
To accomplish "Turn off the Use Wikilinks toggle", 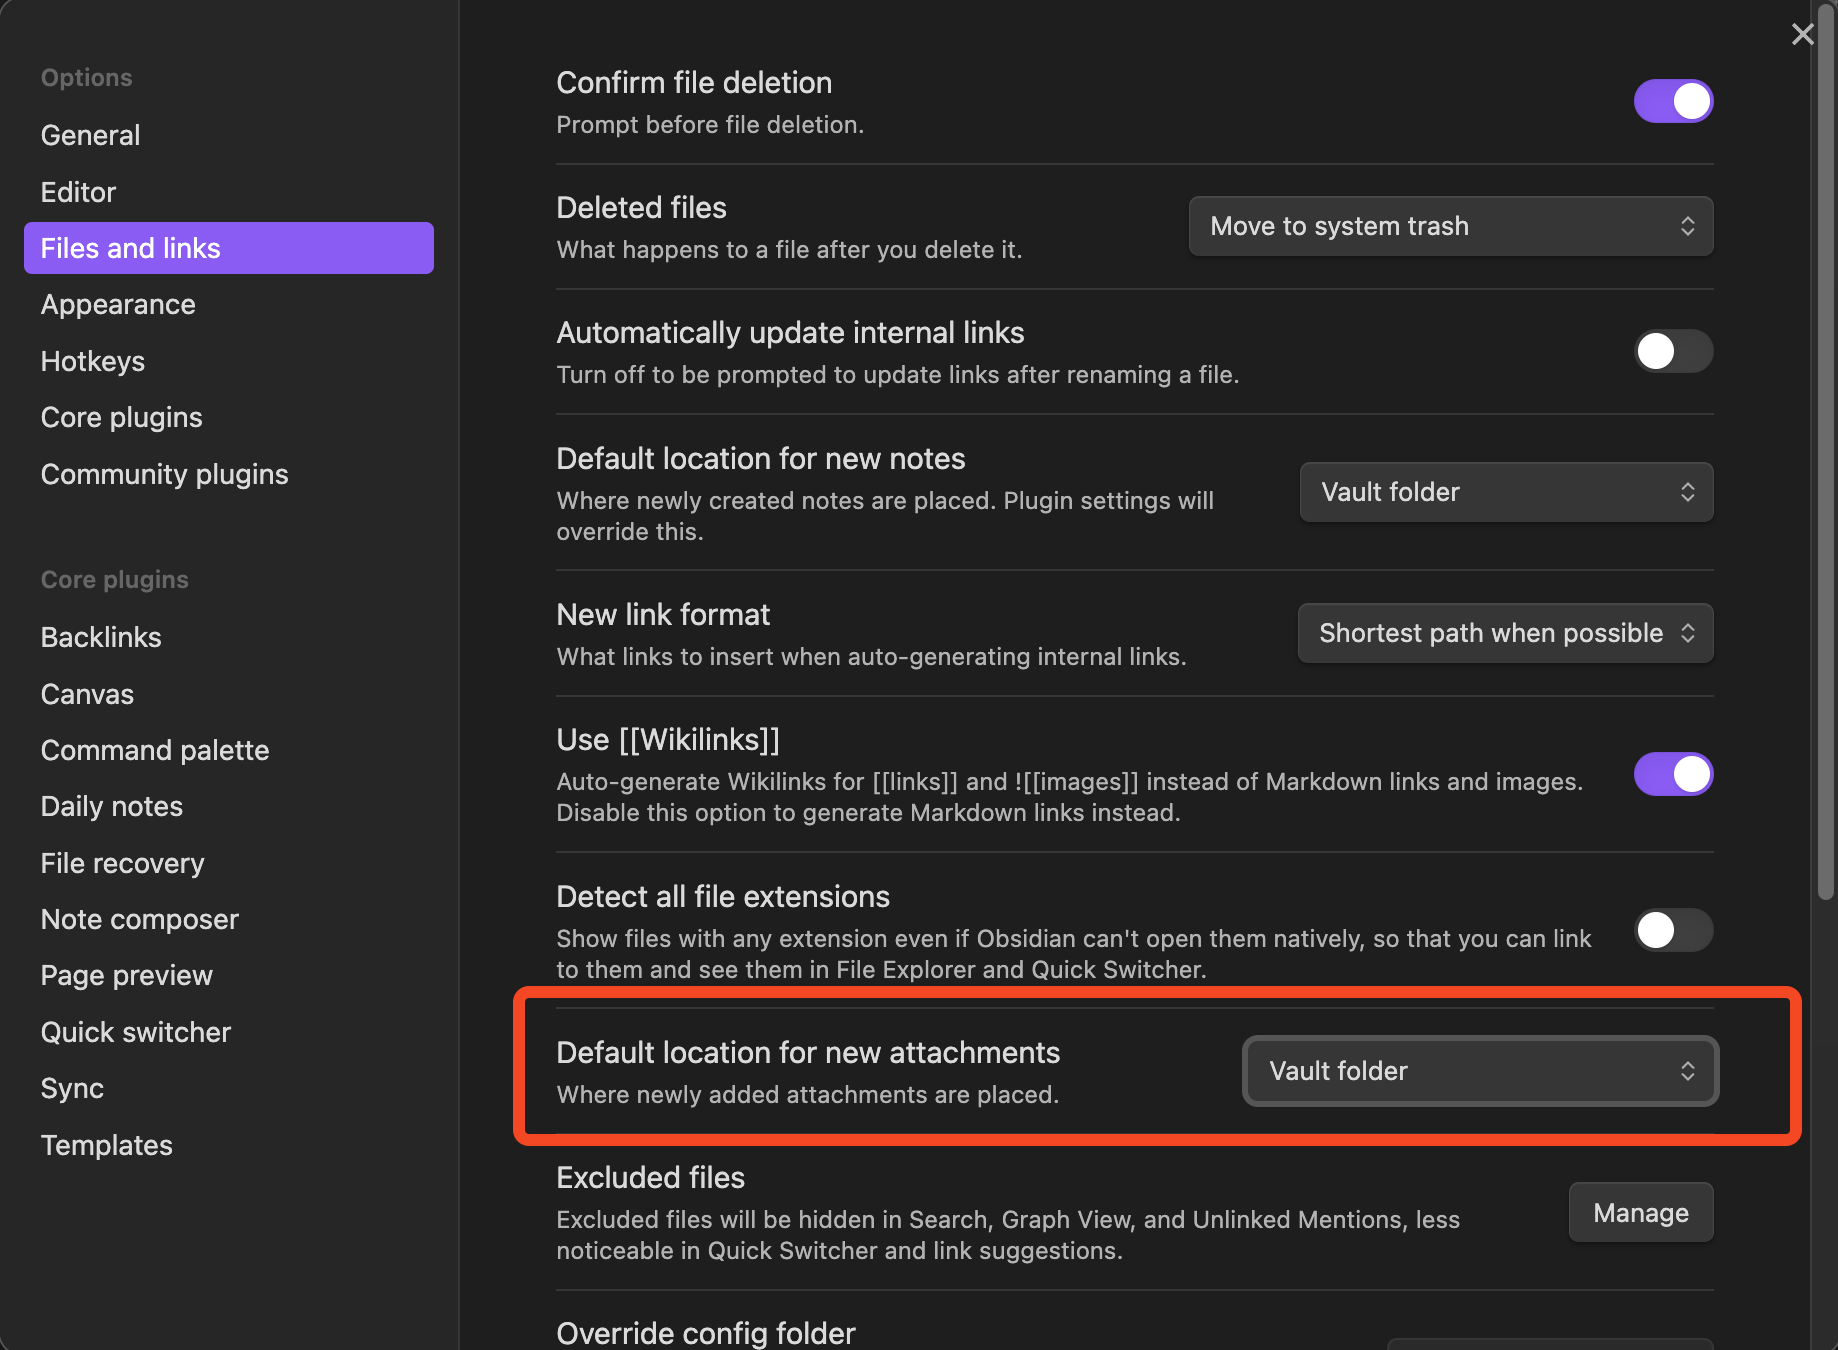I will point(1673,774).
